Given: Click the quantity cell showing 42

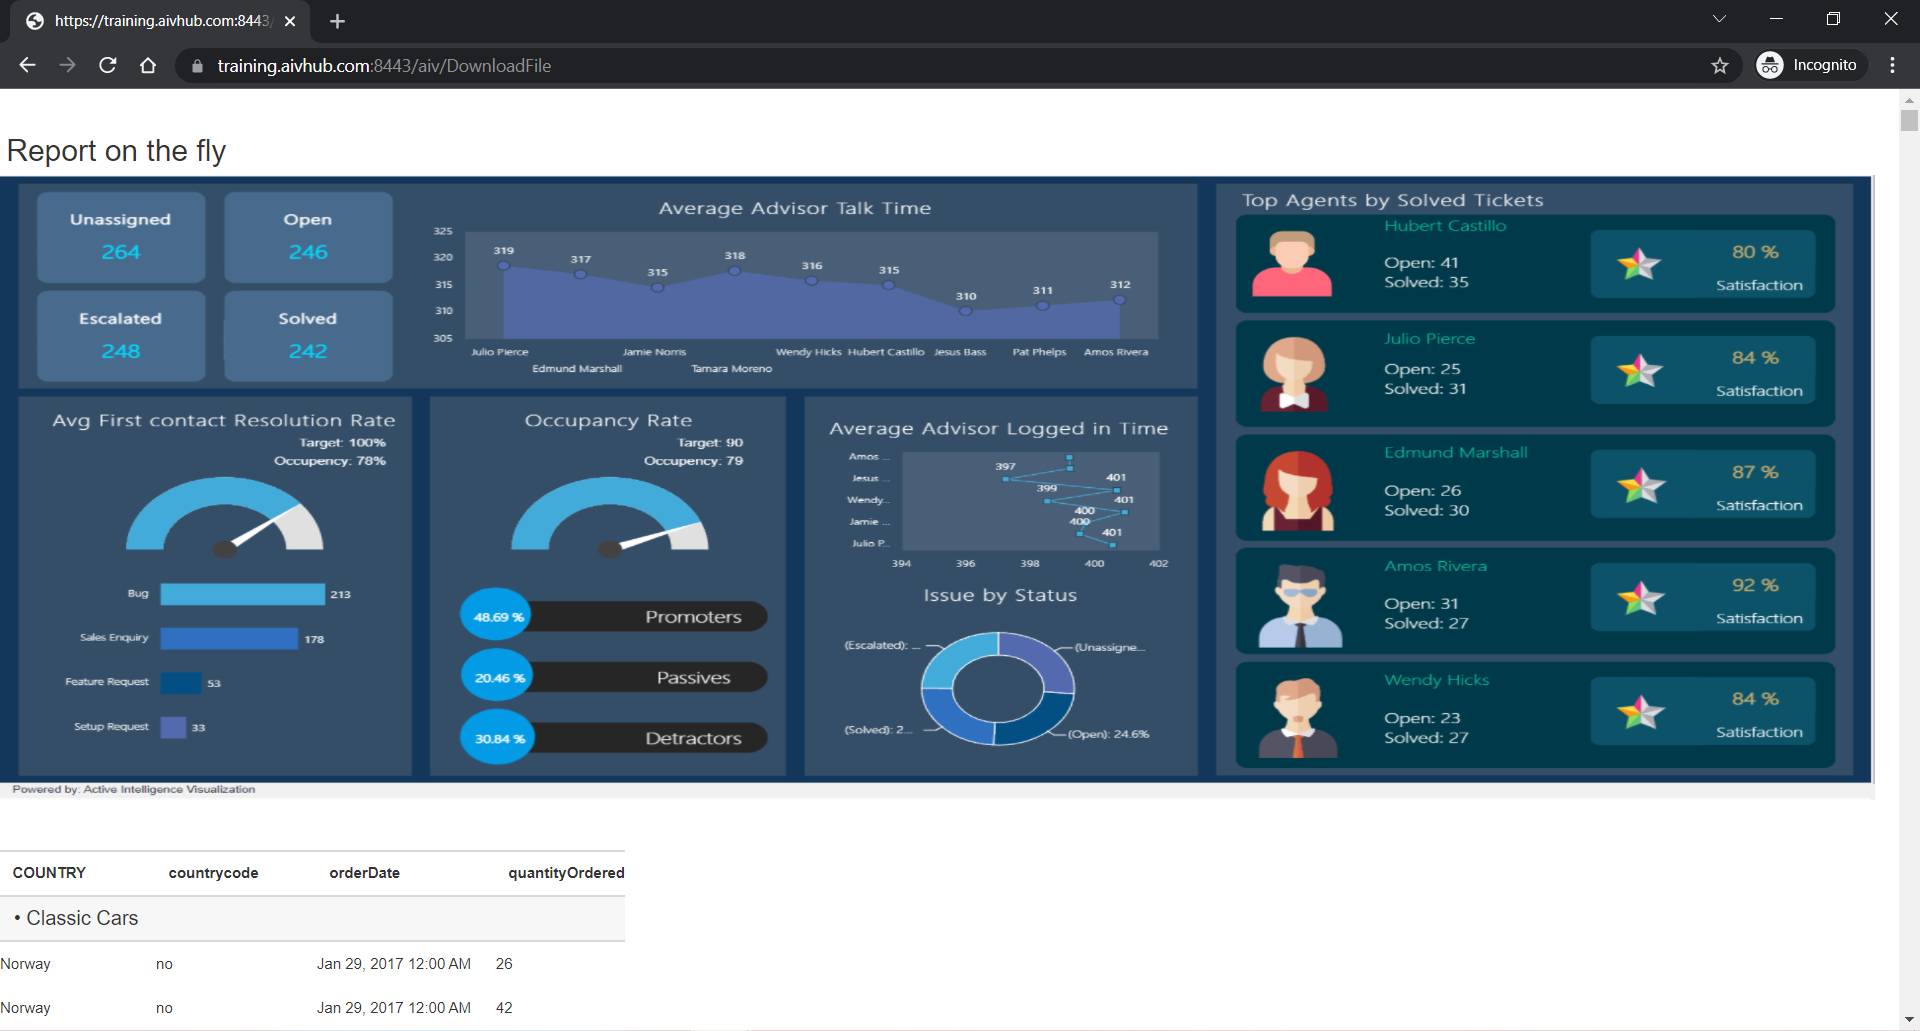Looking at the screenshot, I should [504, 1008].
